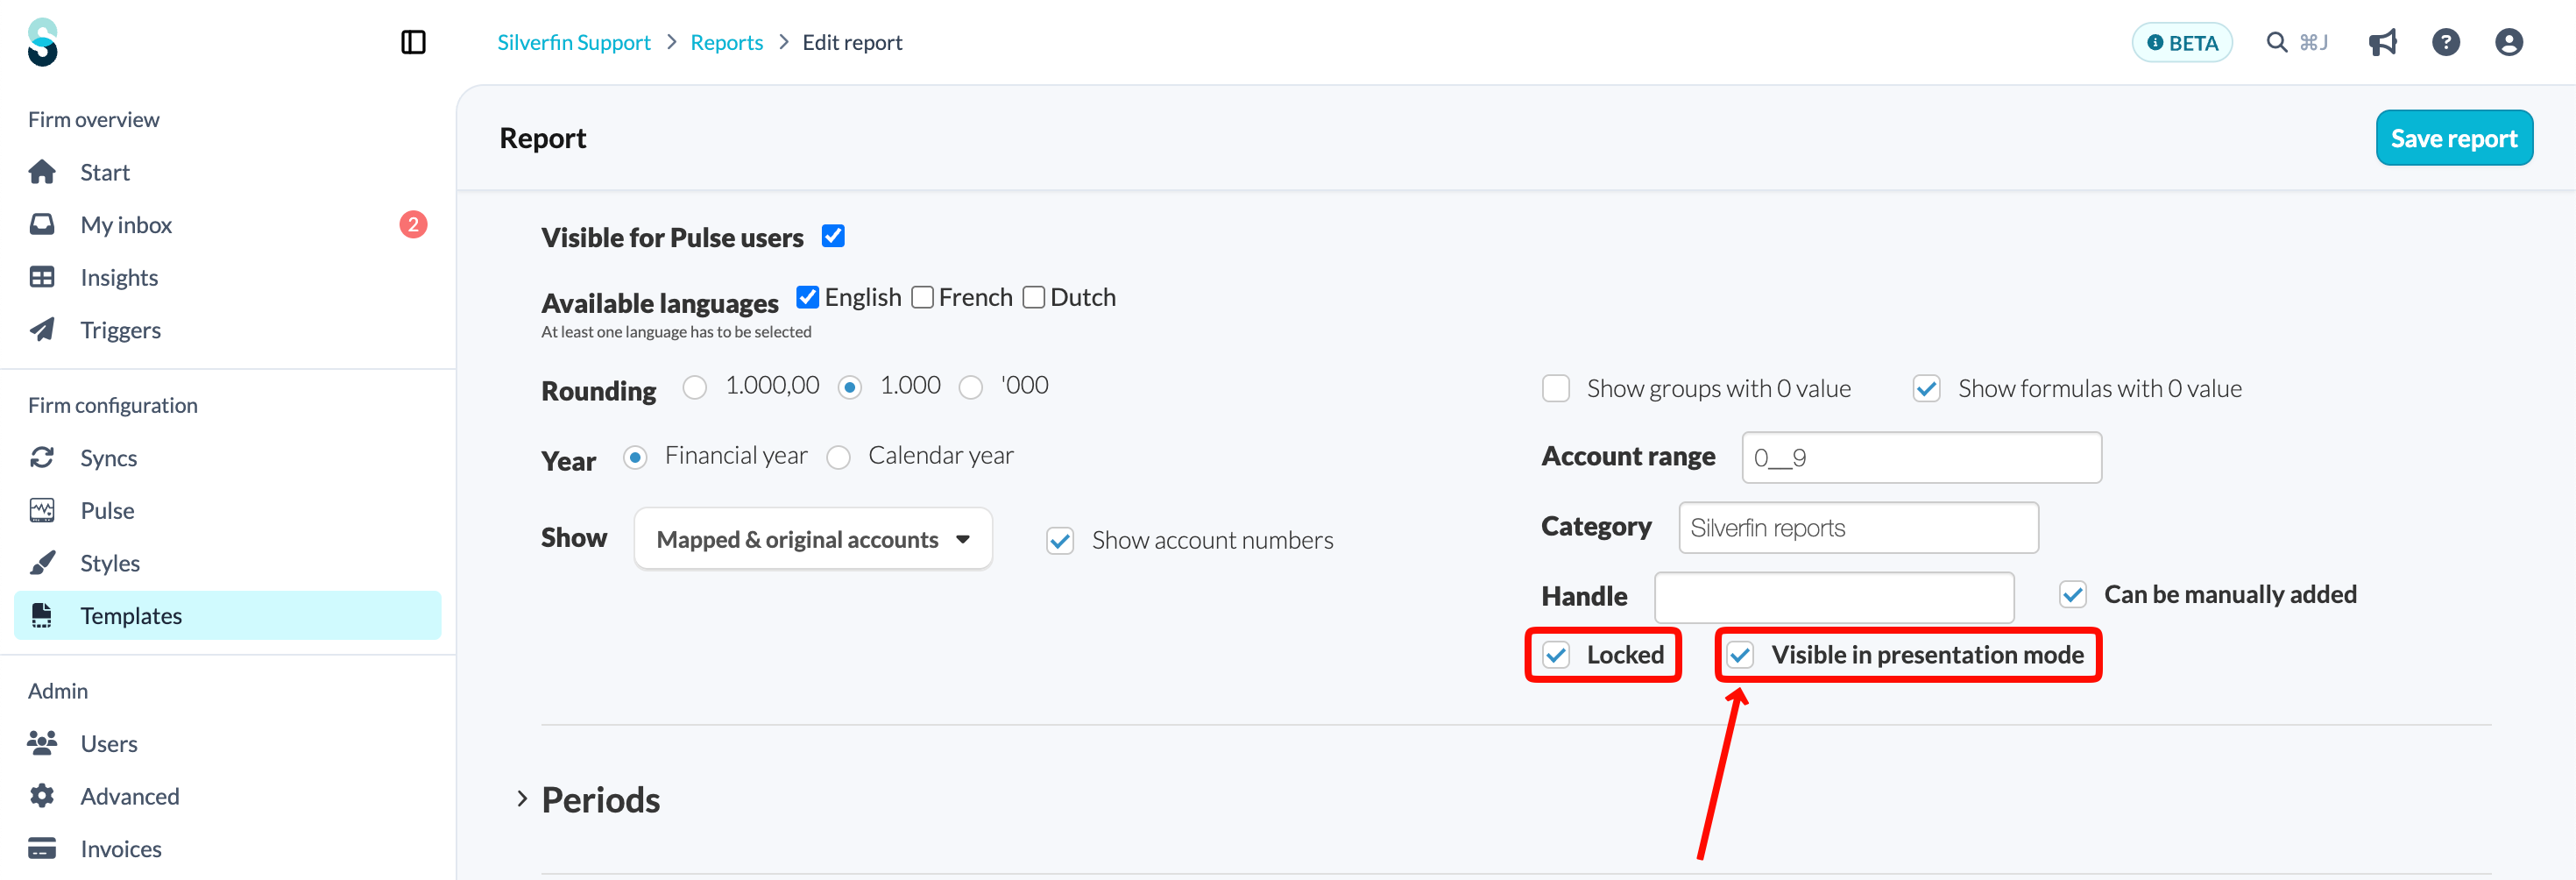Open Mapped & original accounts dropdown

pyautogui.click(x=813, y=539)
